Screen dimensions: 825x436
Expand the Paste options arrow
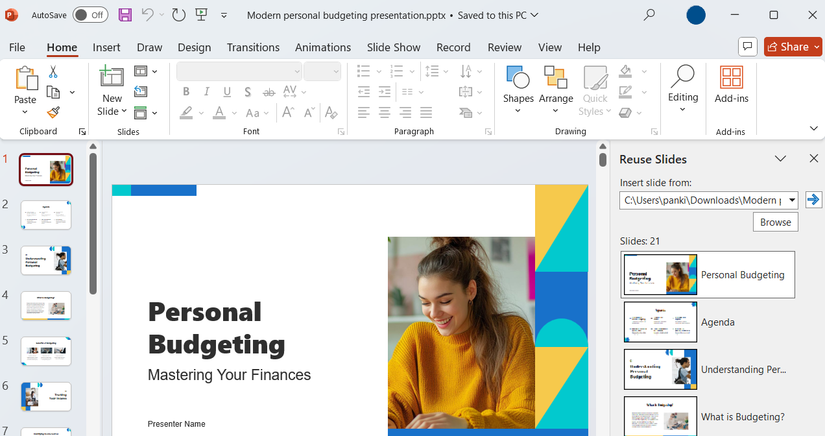(x=25, y=111)
